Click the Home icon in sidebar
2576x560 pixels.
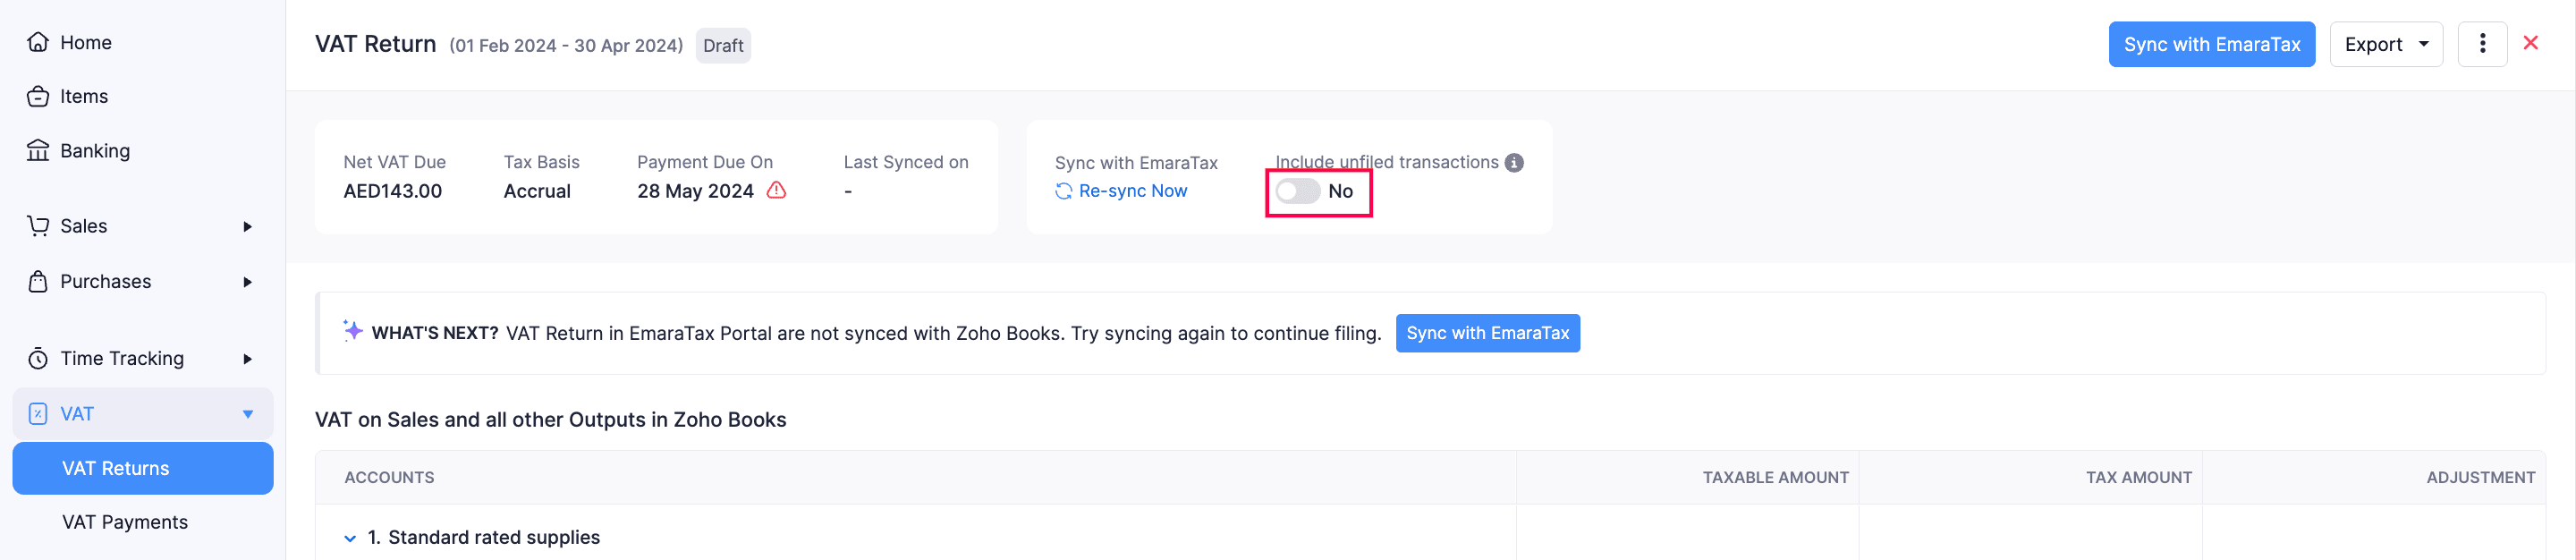click(38, 42)
